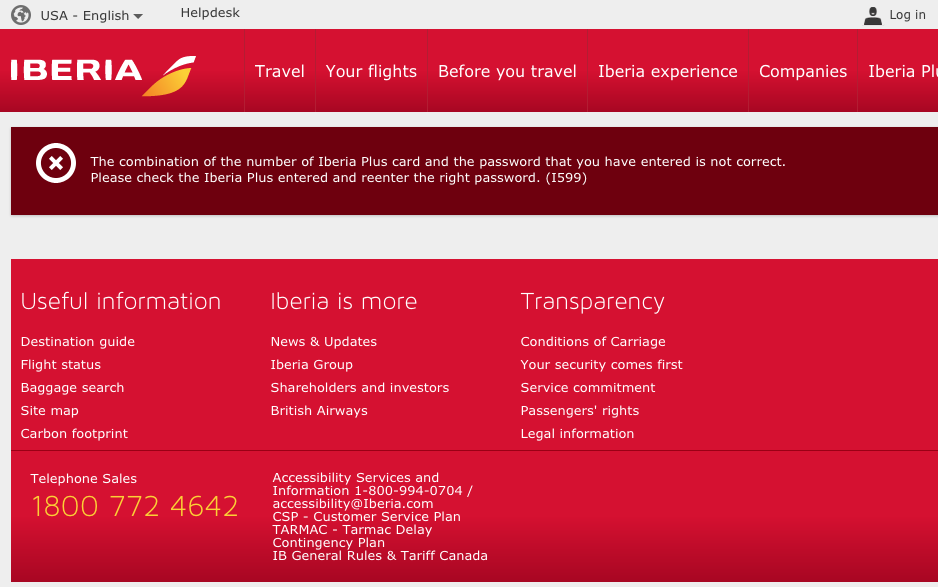Click the Useful information heading
Screen dimensions: 938x587
121,301
